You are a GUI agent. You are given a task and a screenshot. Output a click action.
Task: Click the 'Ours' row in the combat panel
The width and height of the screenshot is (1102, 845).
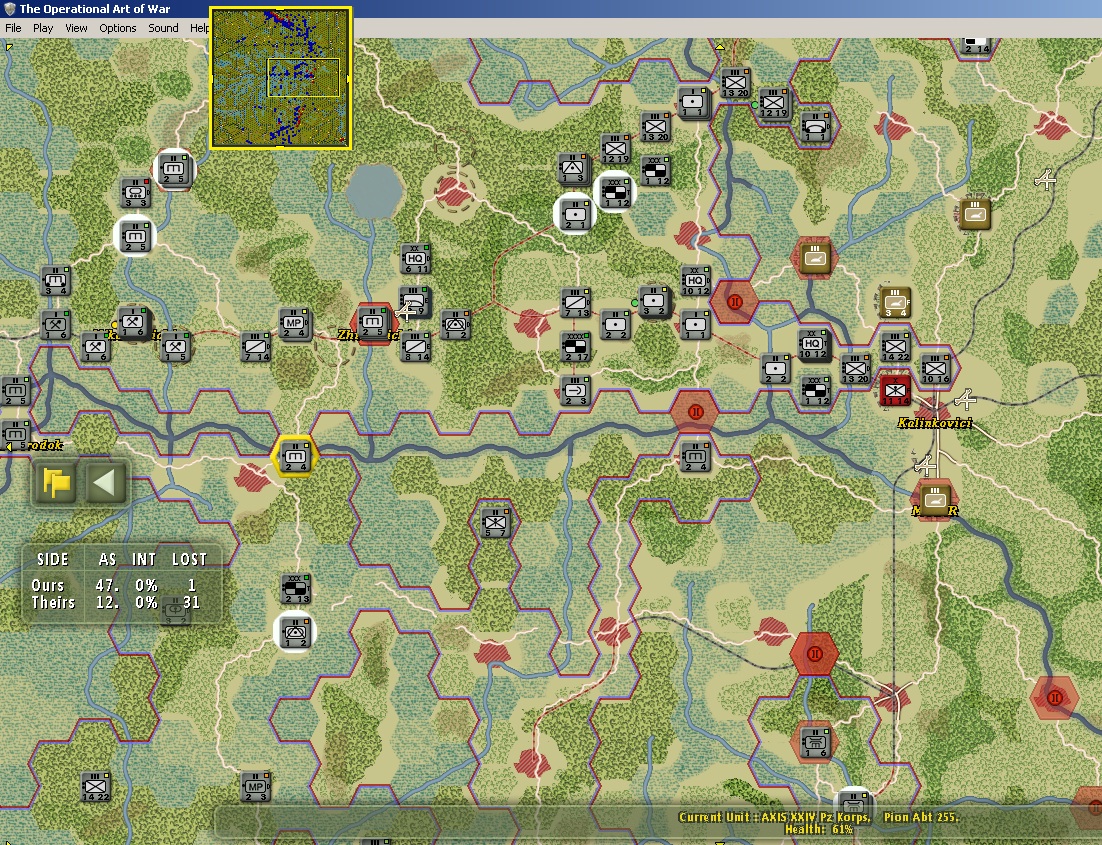pyautogui.click(x=116, y=585)
